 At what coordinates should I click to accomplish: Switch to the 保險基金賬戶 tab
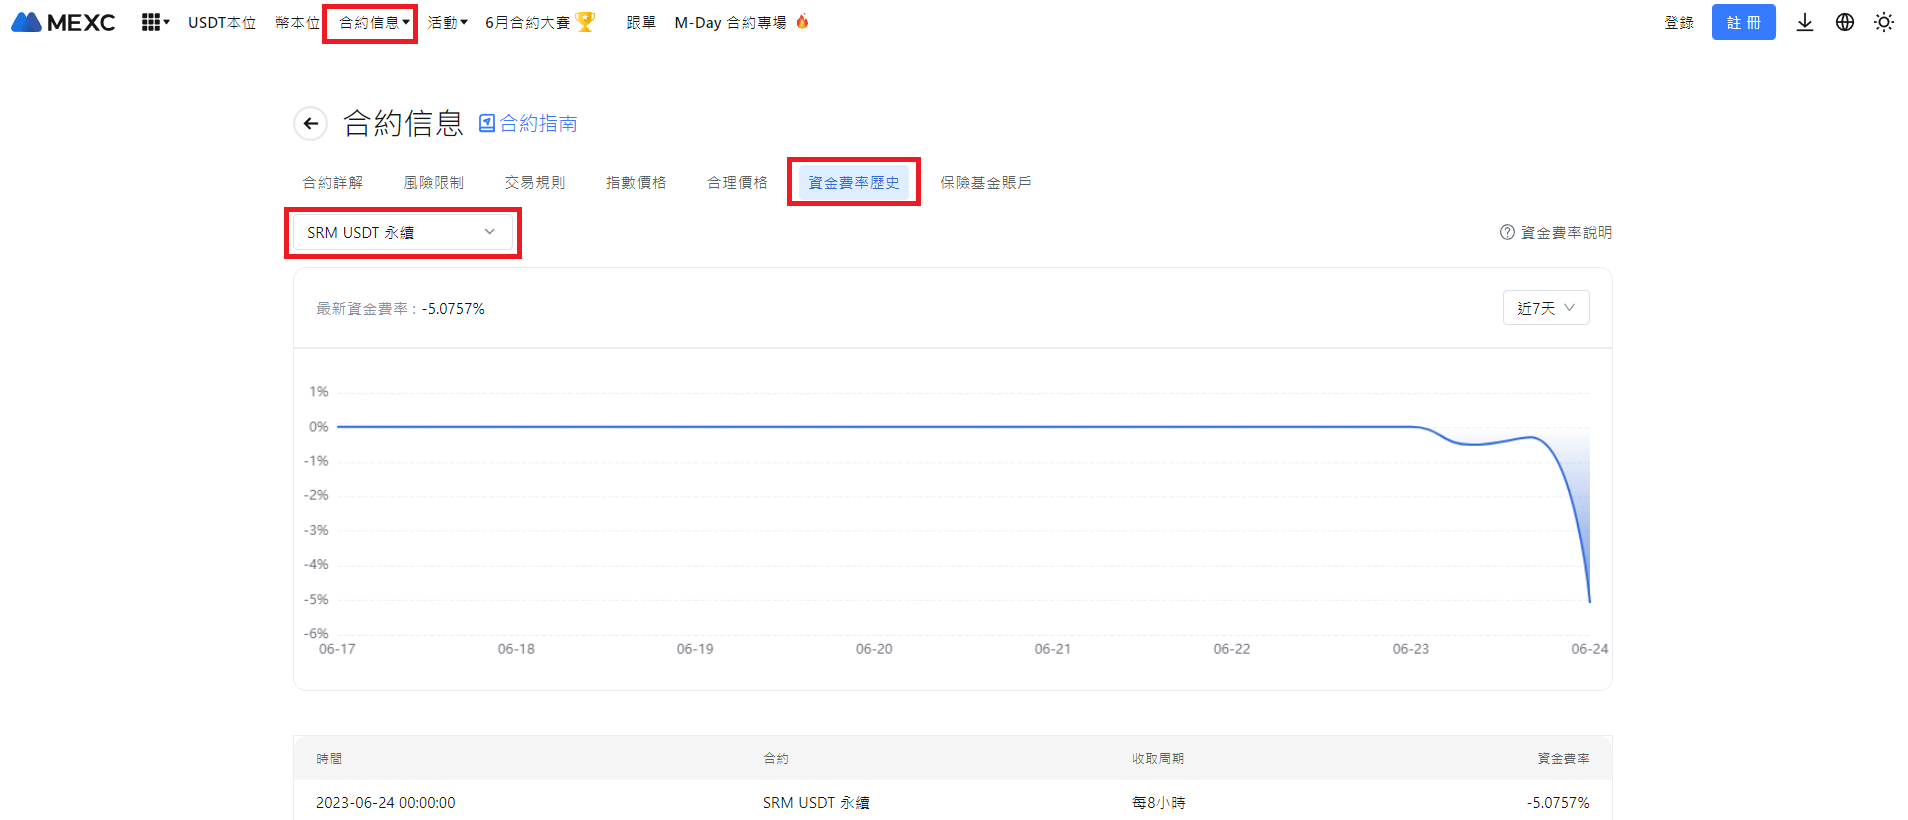[x=985, y=182]
